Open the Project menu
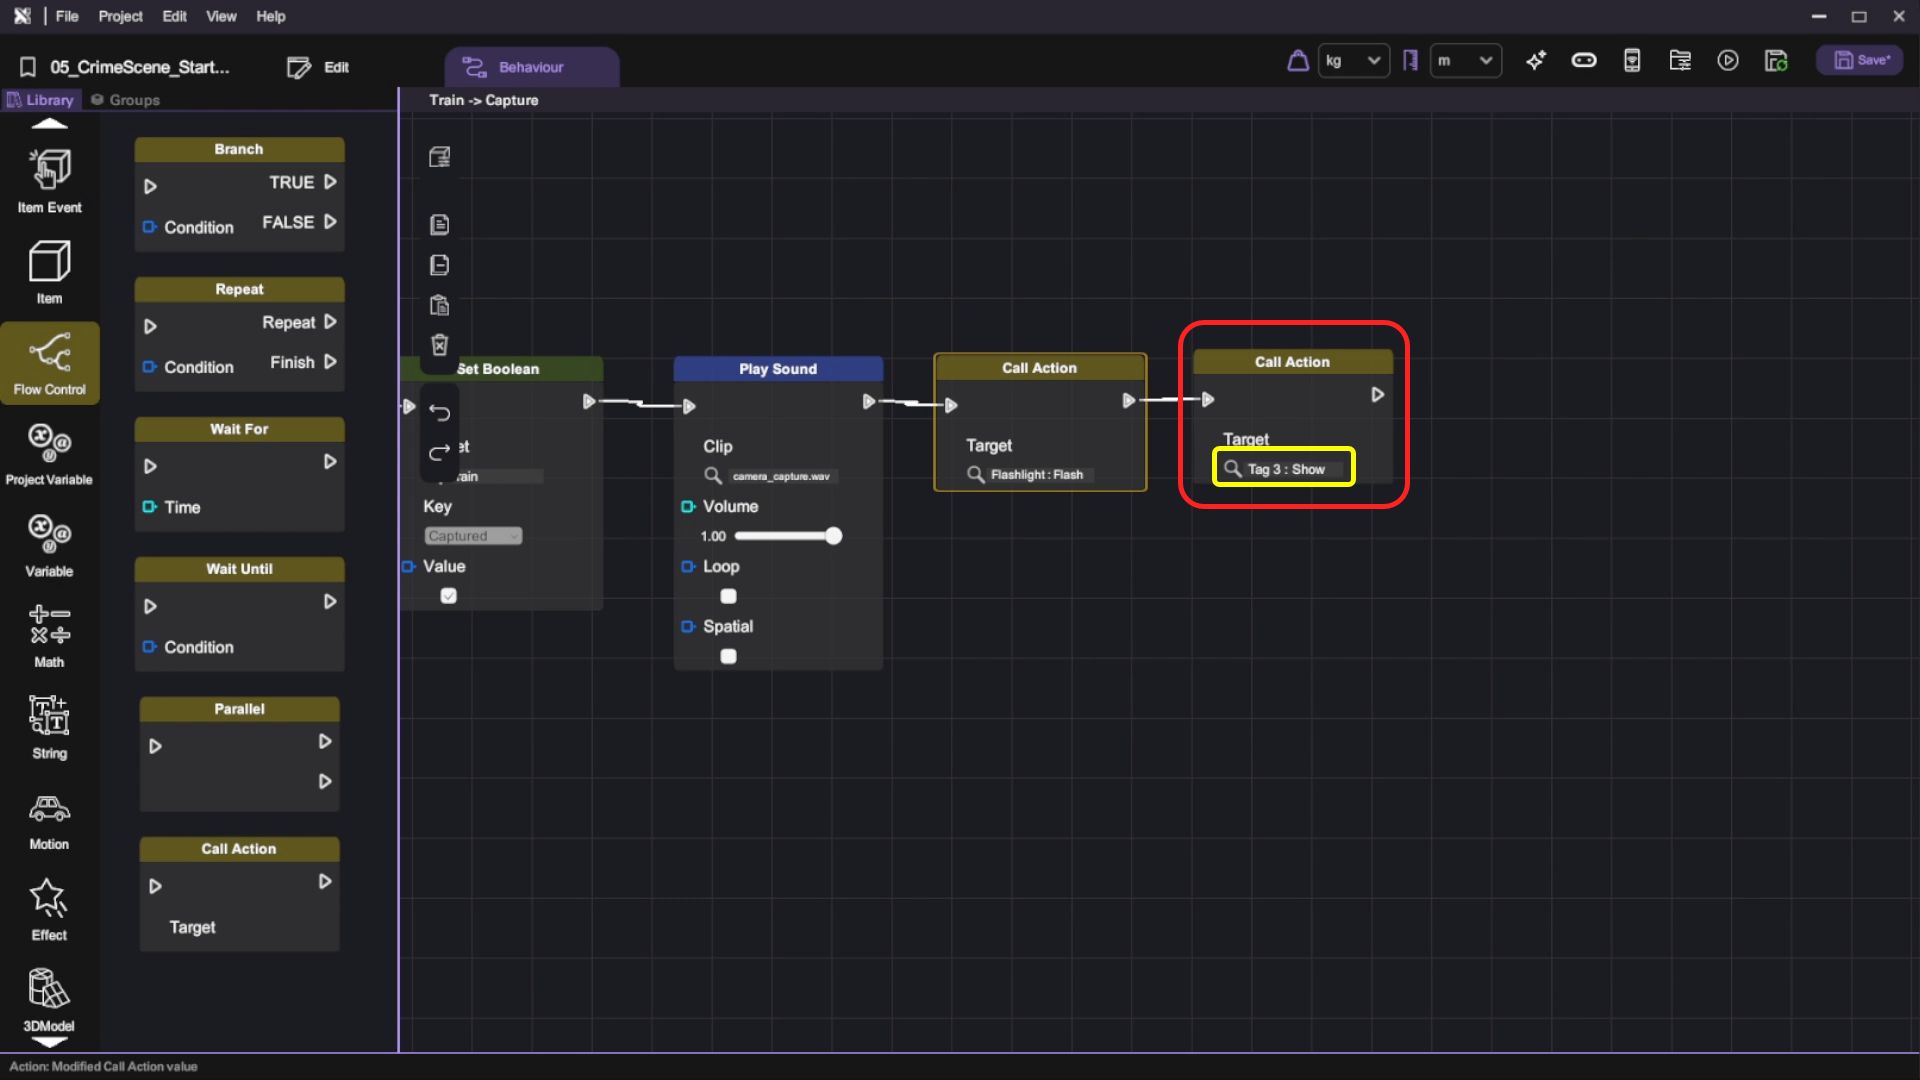The width and height of the screenshot is (1920, 1080). [x=120, y=16]
